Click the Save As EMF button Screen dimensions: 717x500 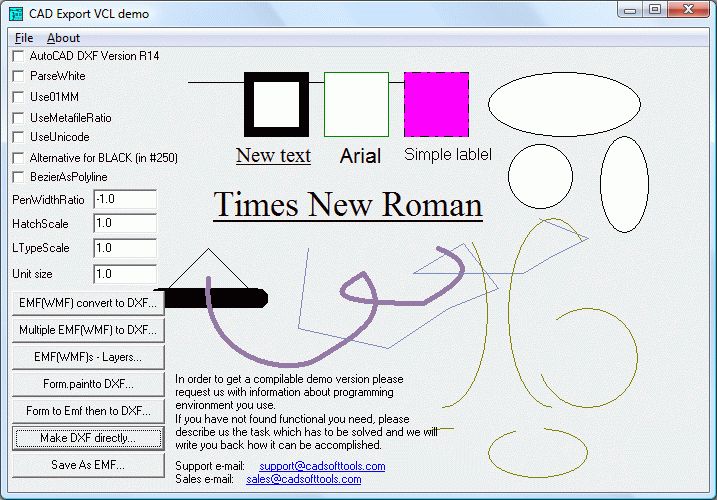click(x=88, y=465)
